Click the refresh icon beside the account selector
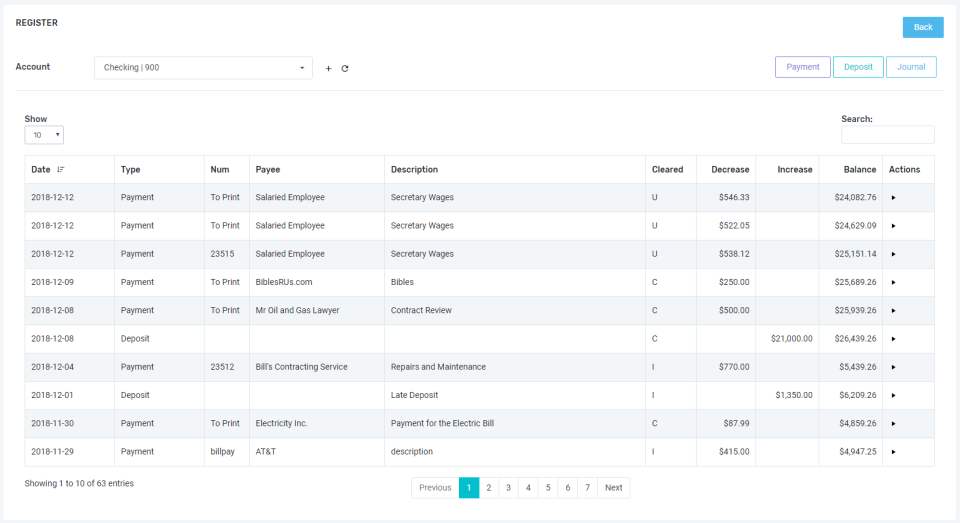960x523 pixels. coord(345,69)
